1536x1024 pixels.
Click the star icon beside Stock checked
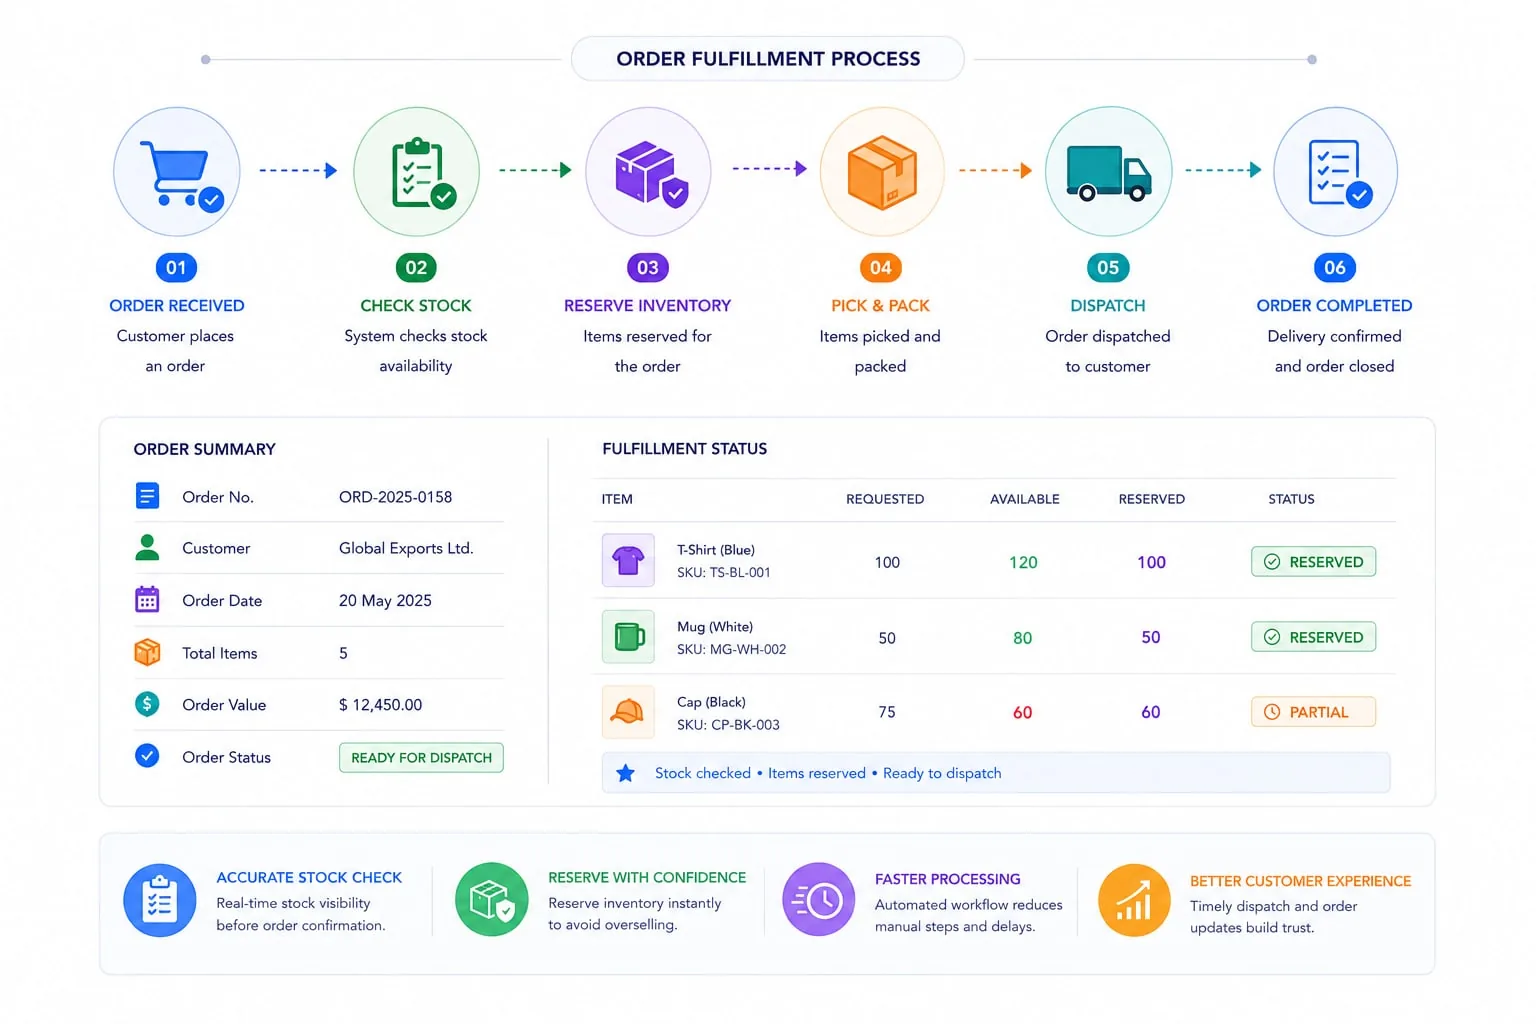(x=626, y=773)
